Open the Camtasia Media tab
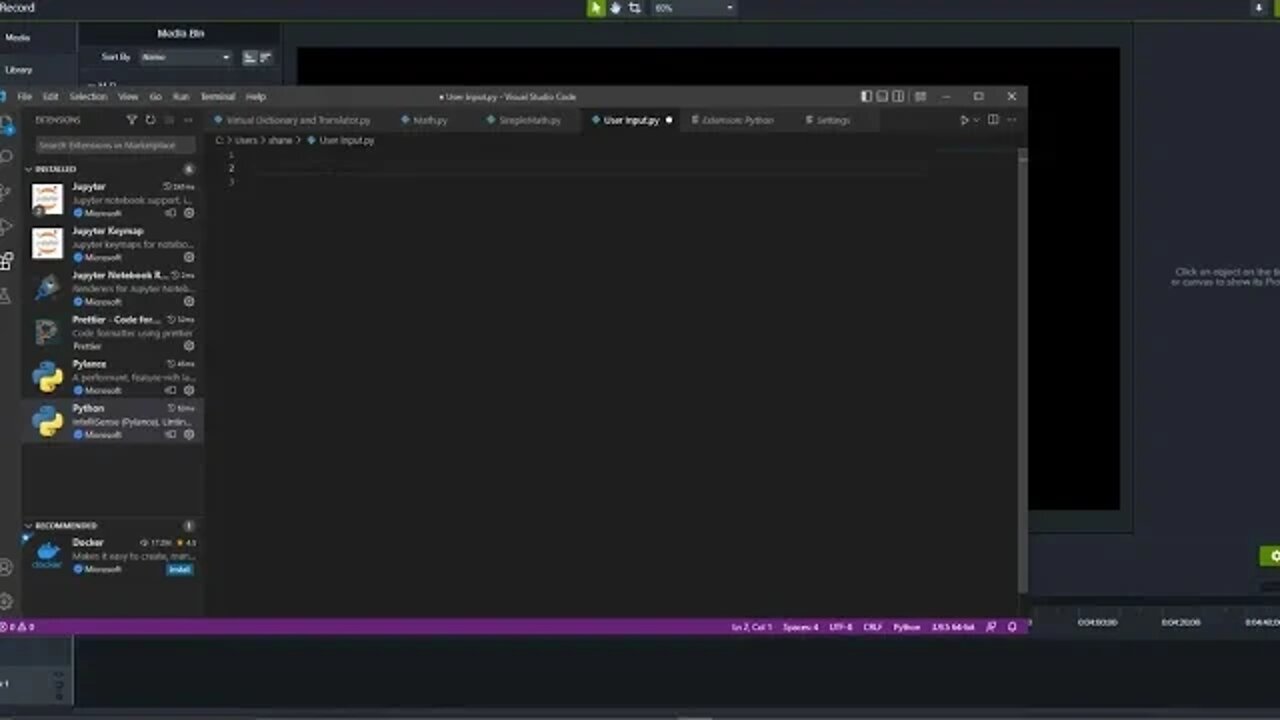Viewport: 1280px width, 720px height. 18,38
